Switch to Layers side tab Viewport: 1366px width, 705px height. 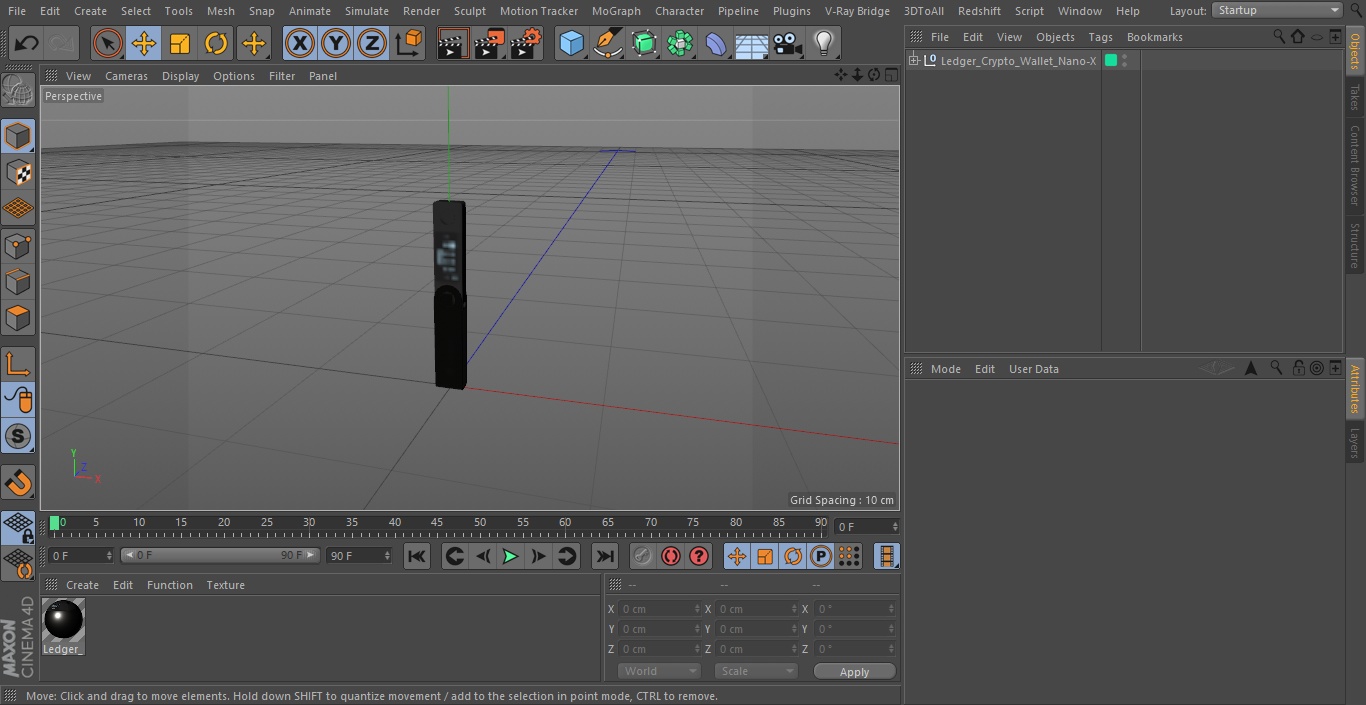(x=1355, y=442)
